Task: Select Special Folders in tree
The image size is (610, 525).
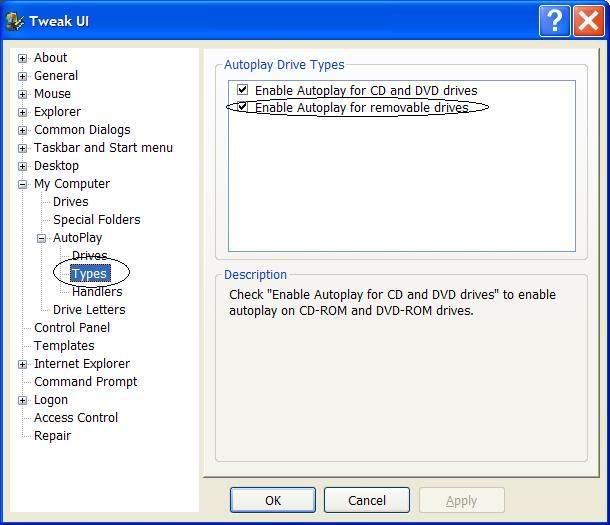Action: click(96, 220)
